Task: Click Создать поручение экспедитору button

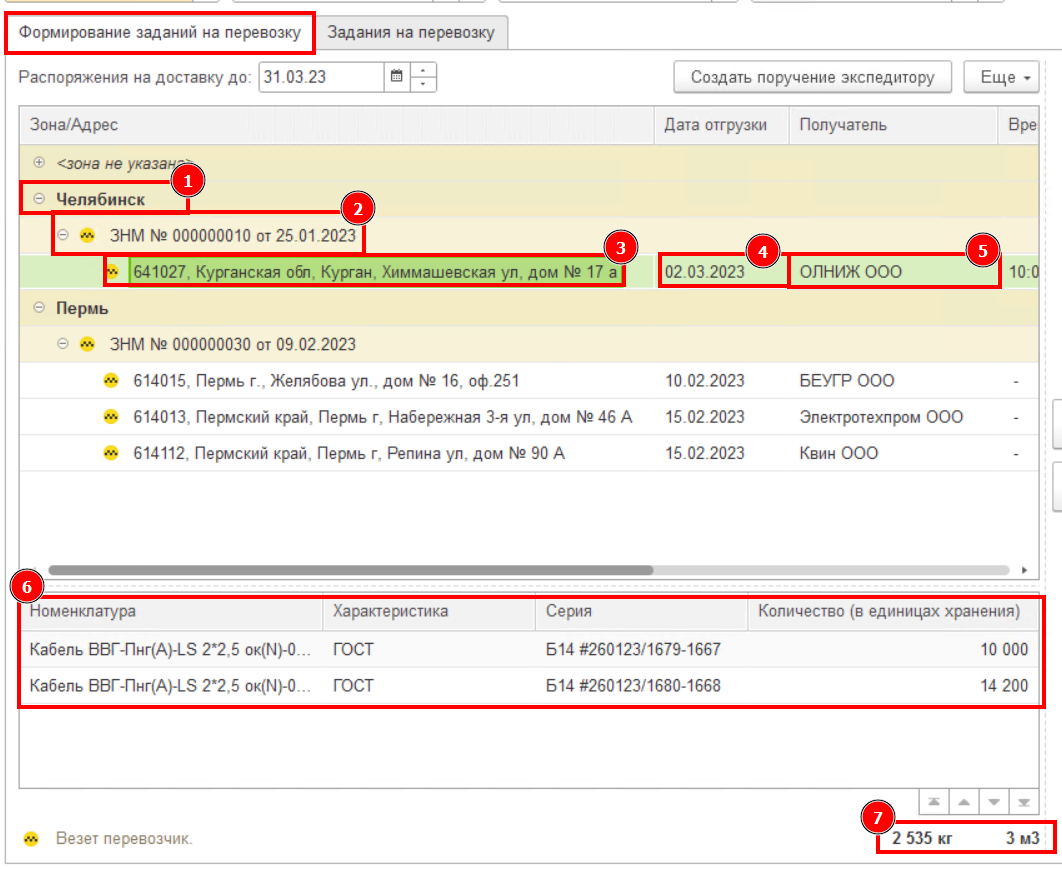Action: pos(812,77)
